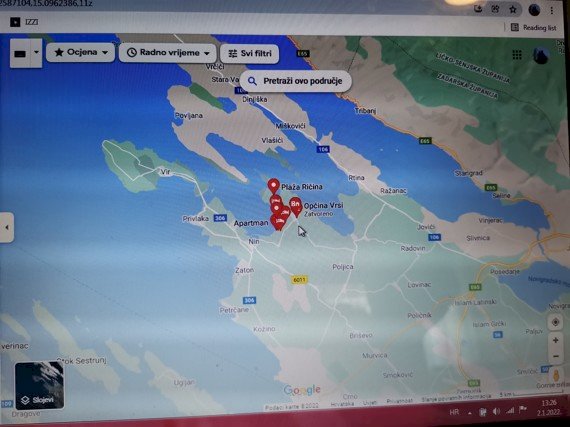
Task: Click the Općina Vrsi label
Action: 324,206
